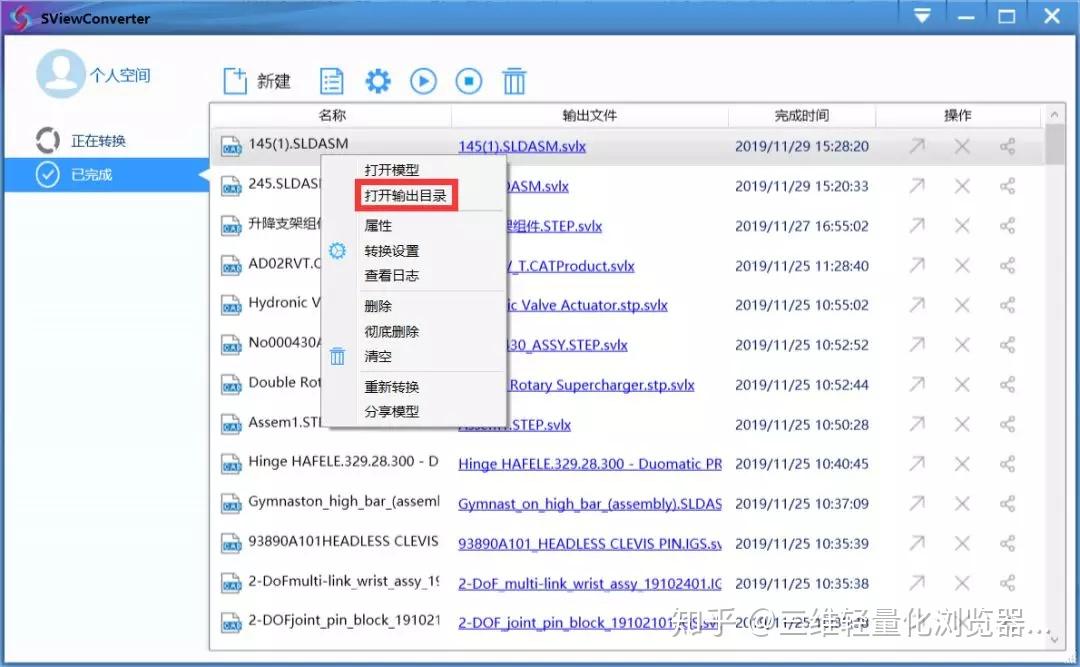
Task: Start conversion using the play icon
Action: click(x=423, y=81)
